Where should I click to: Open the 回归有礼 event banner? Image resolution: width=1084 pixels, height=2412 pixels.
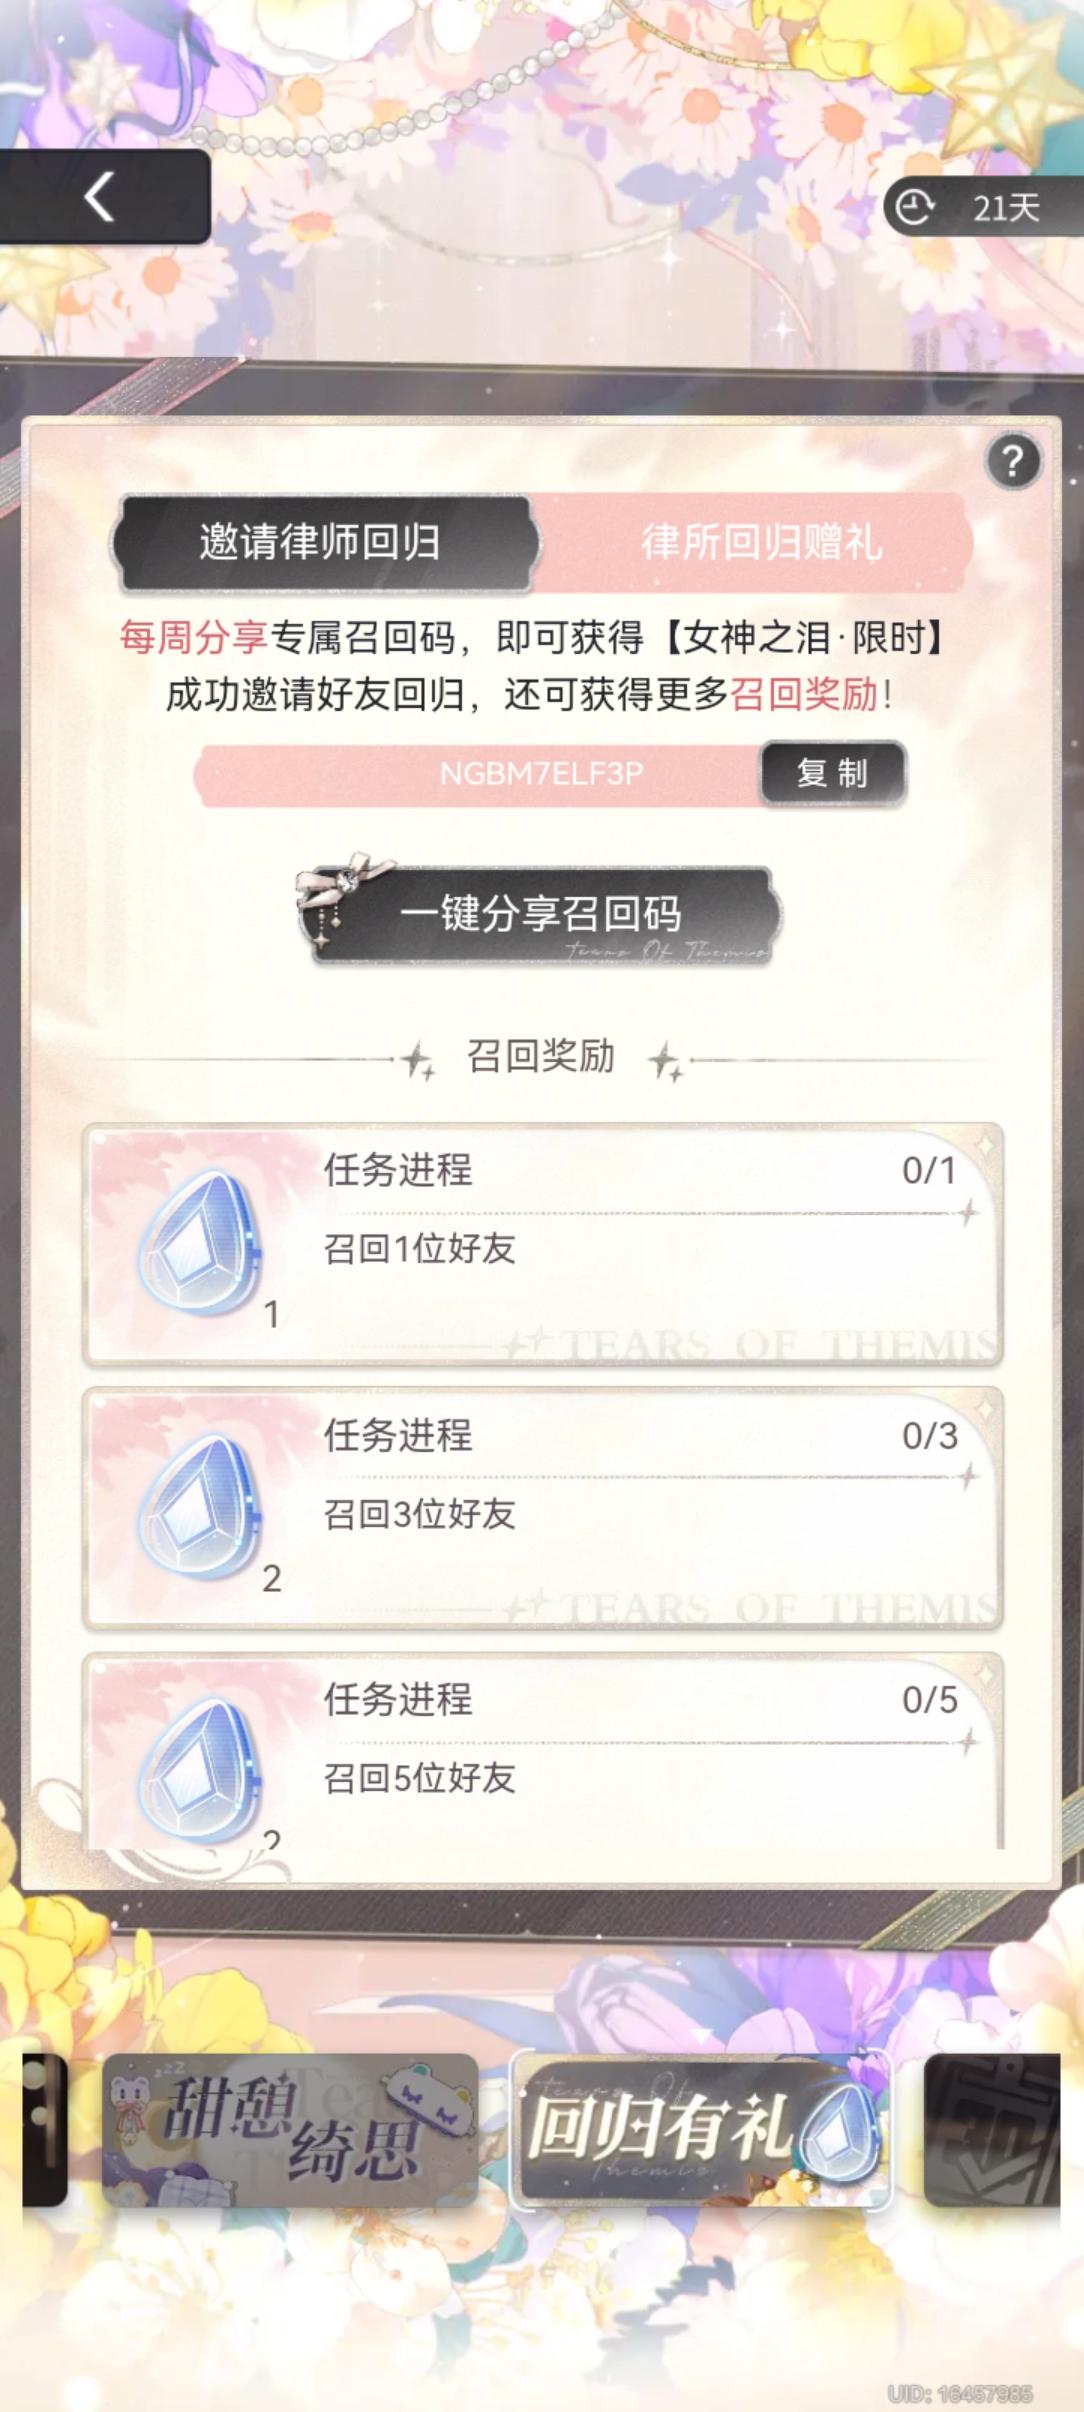click(700, 2128)
